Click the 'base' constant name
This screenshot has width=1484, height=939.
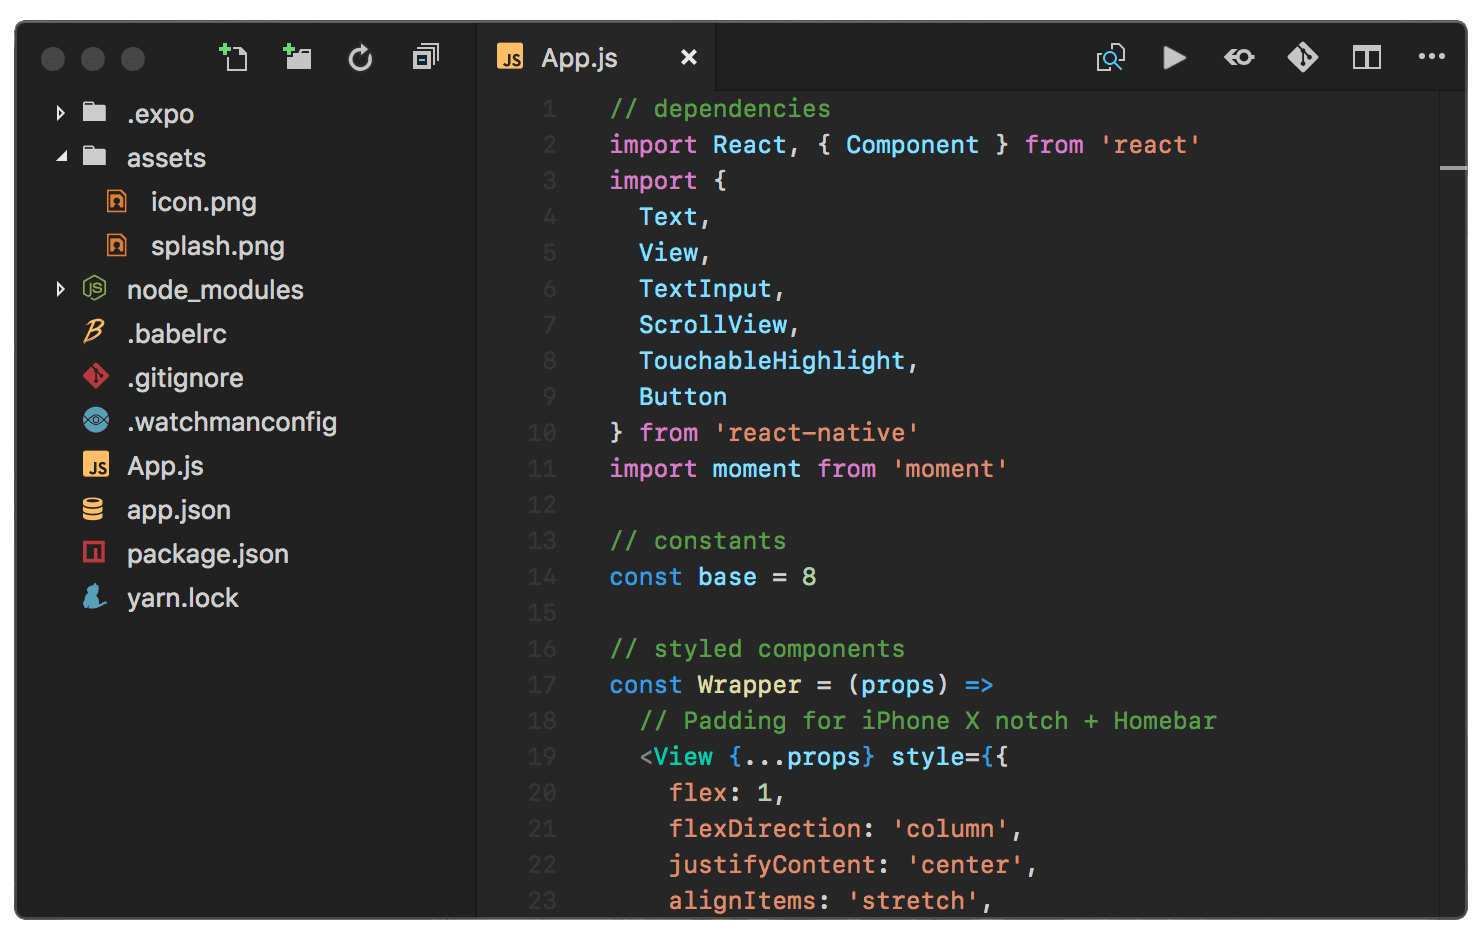(x=727, y=577)
